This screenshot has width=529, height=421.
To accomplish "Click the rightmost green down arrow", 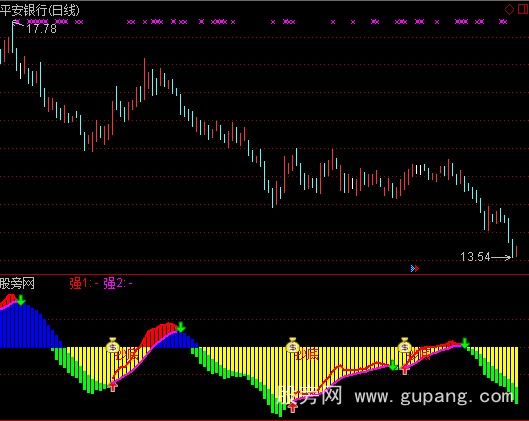I will (x=465, y=343).
